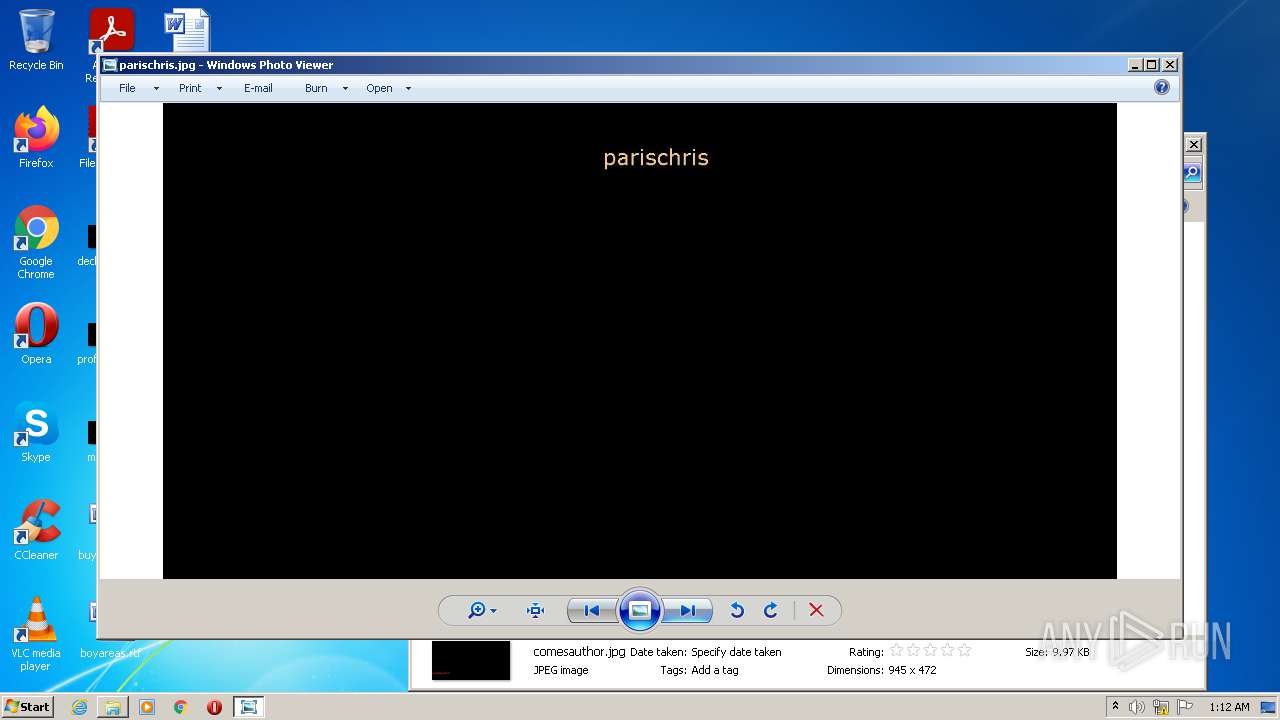Open Chrome from the taskbar
1280x720 pixels.
click(181, 707)
